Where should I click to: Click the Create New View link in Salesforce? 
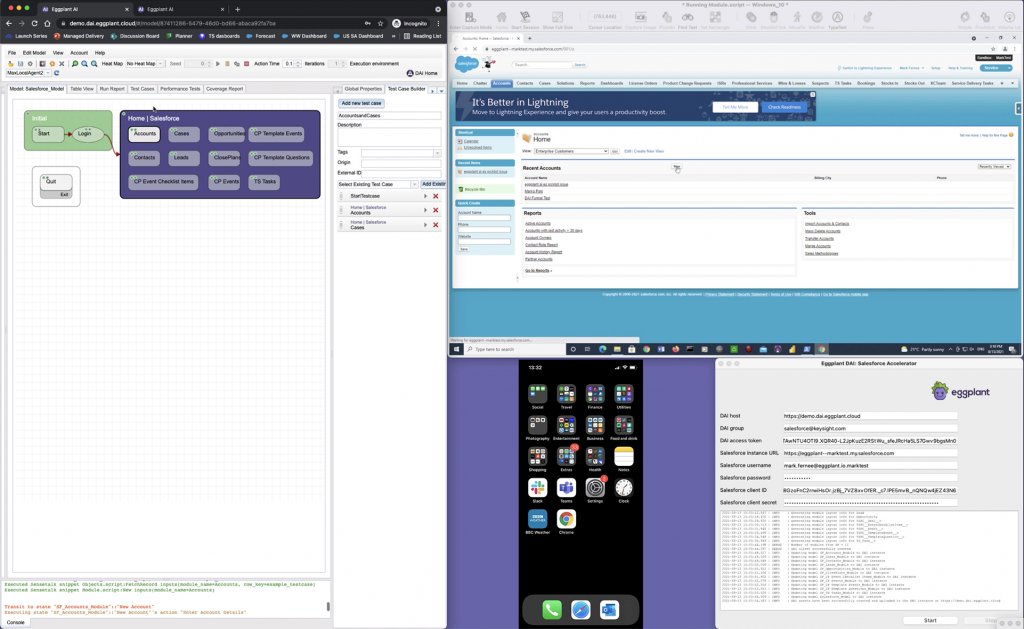[x=648, y=151]
